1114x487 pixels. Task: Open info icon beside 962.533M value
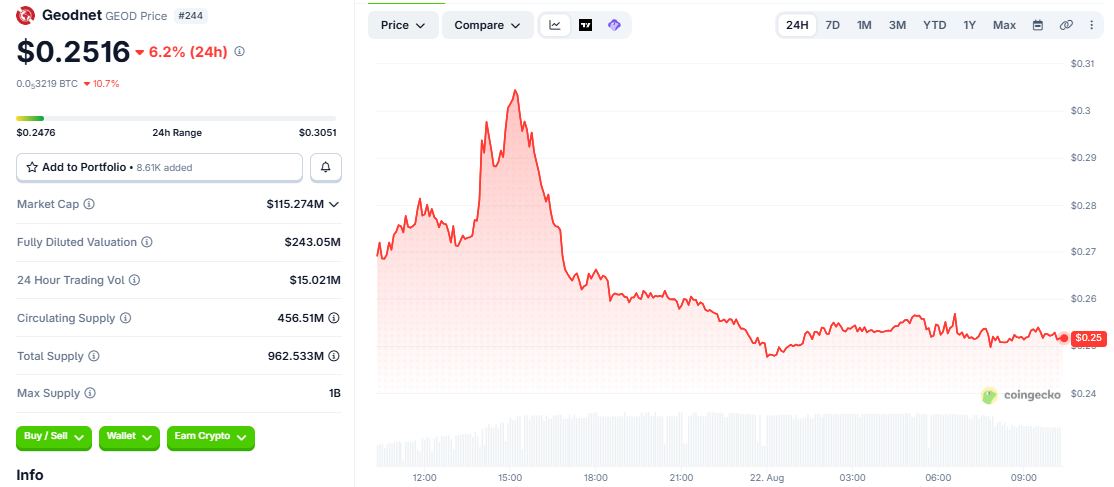point(334,355)
